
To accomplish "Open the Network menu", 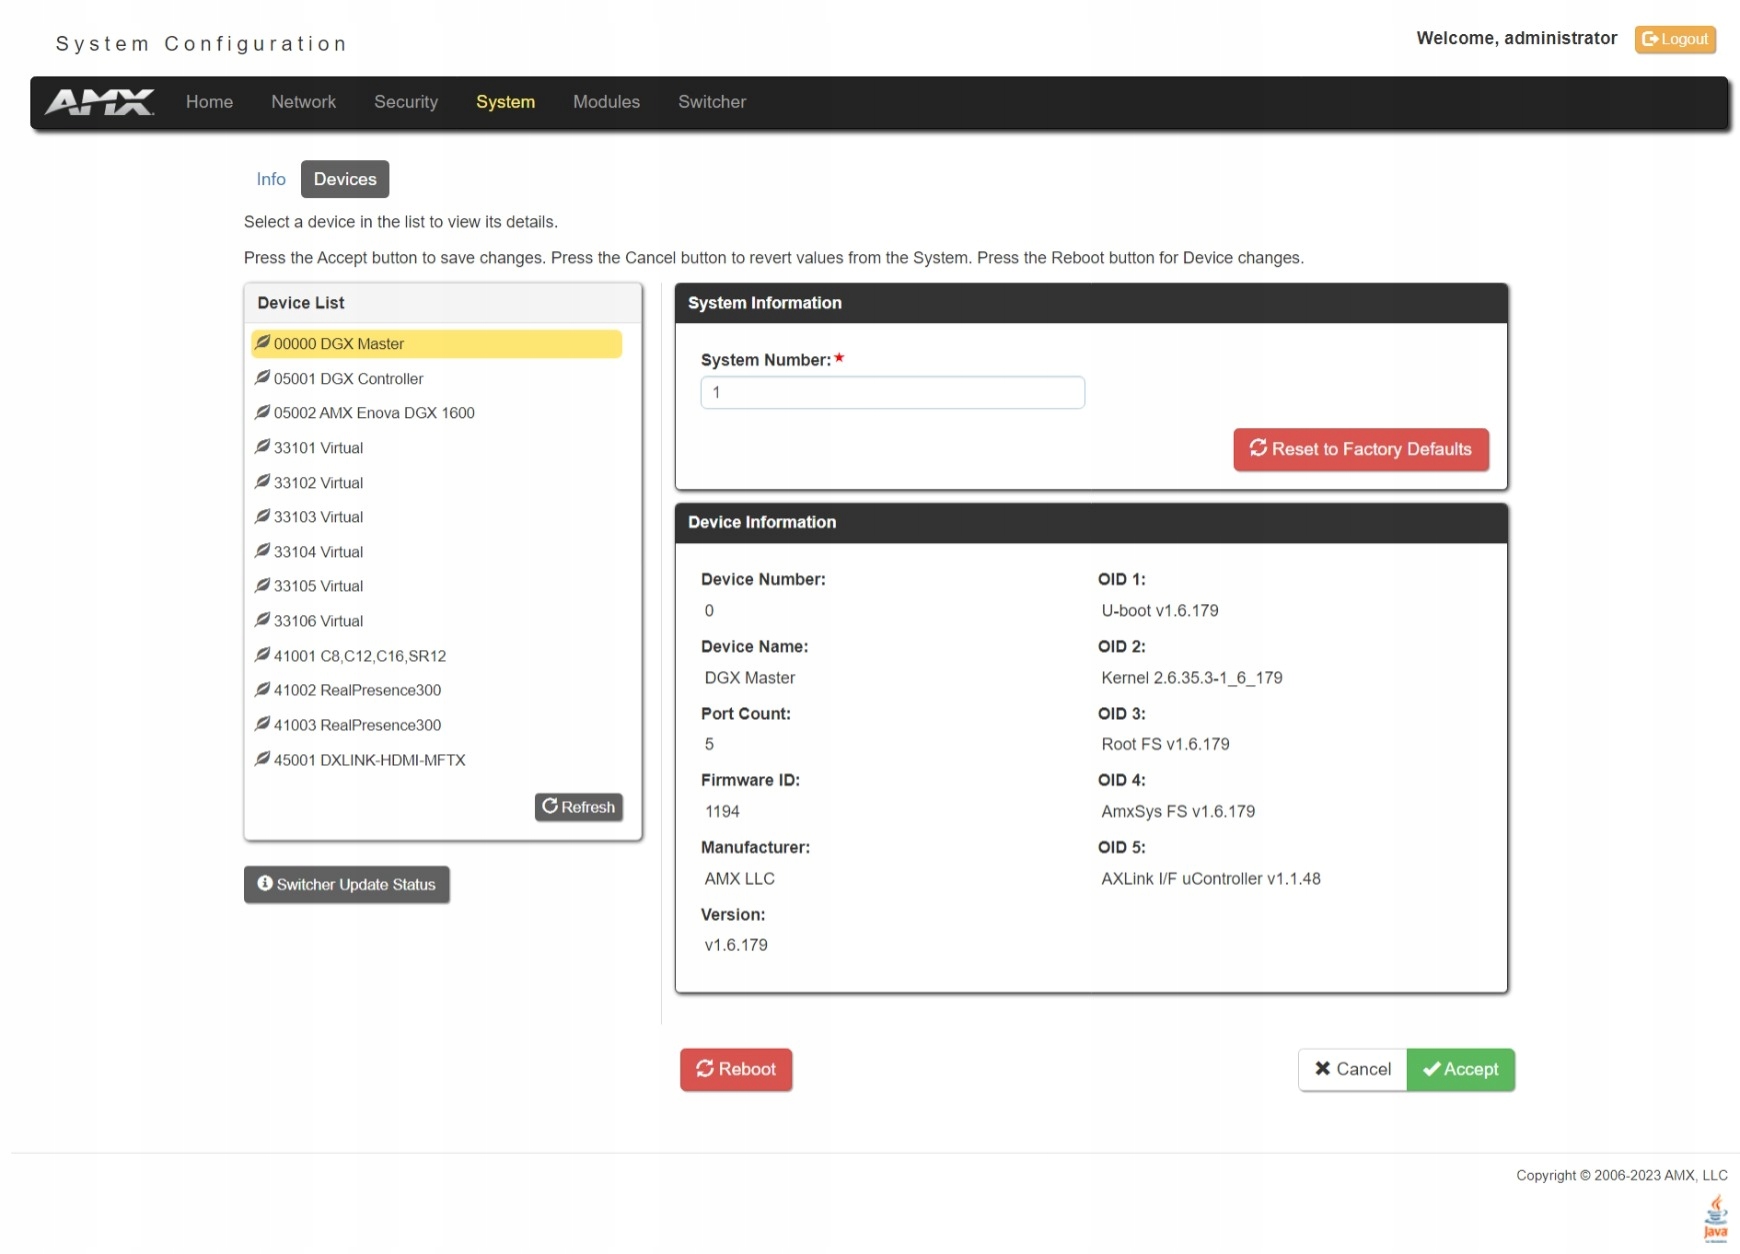I will point(303,102).
